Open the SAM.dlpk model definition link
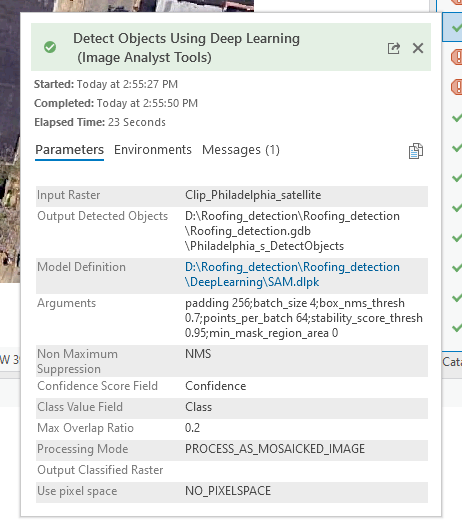 point(292,274)
